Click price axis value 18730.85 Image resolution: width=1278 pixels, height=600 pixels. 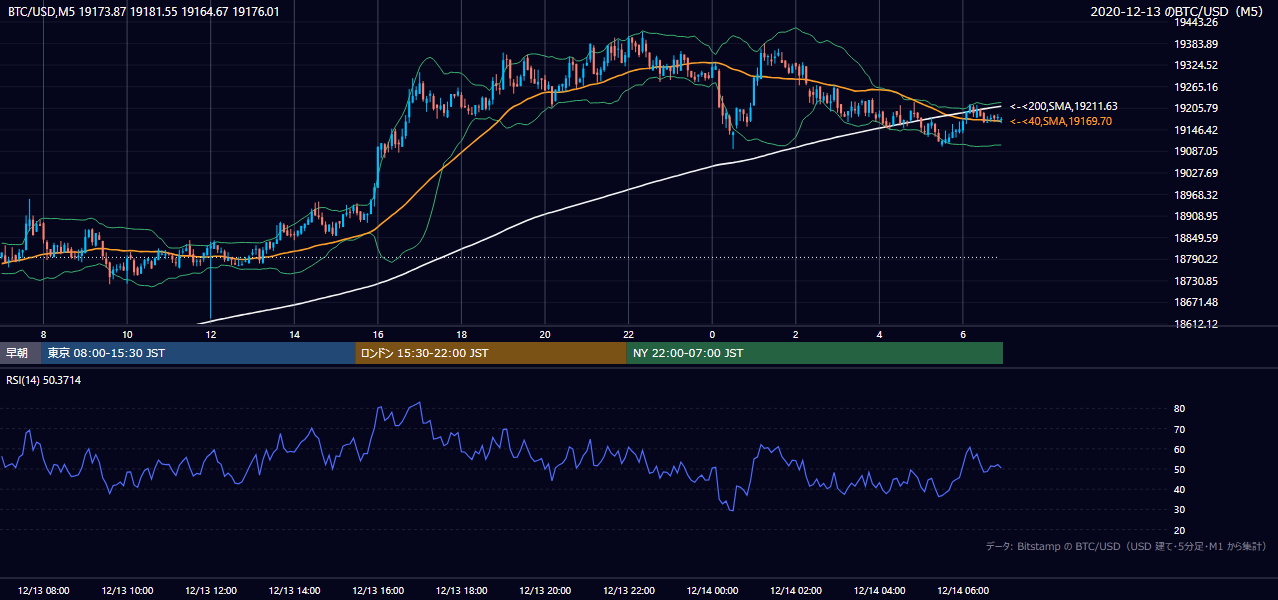tap(1196, 281)
